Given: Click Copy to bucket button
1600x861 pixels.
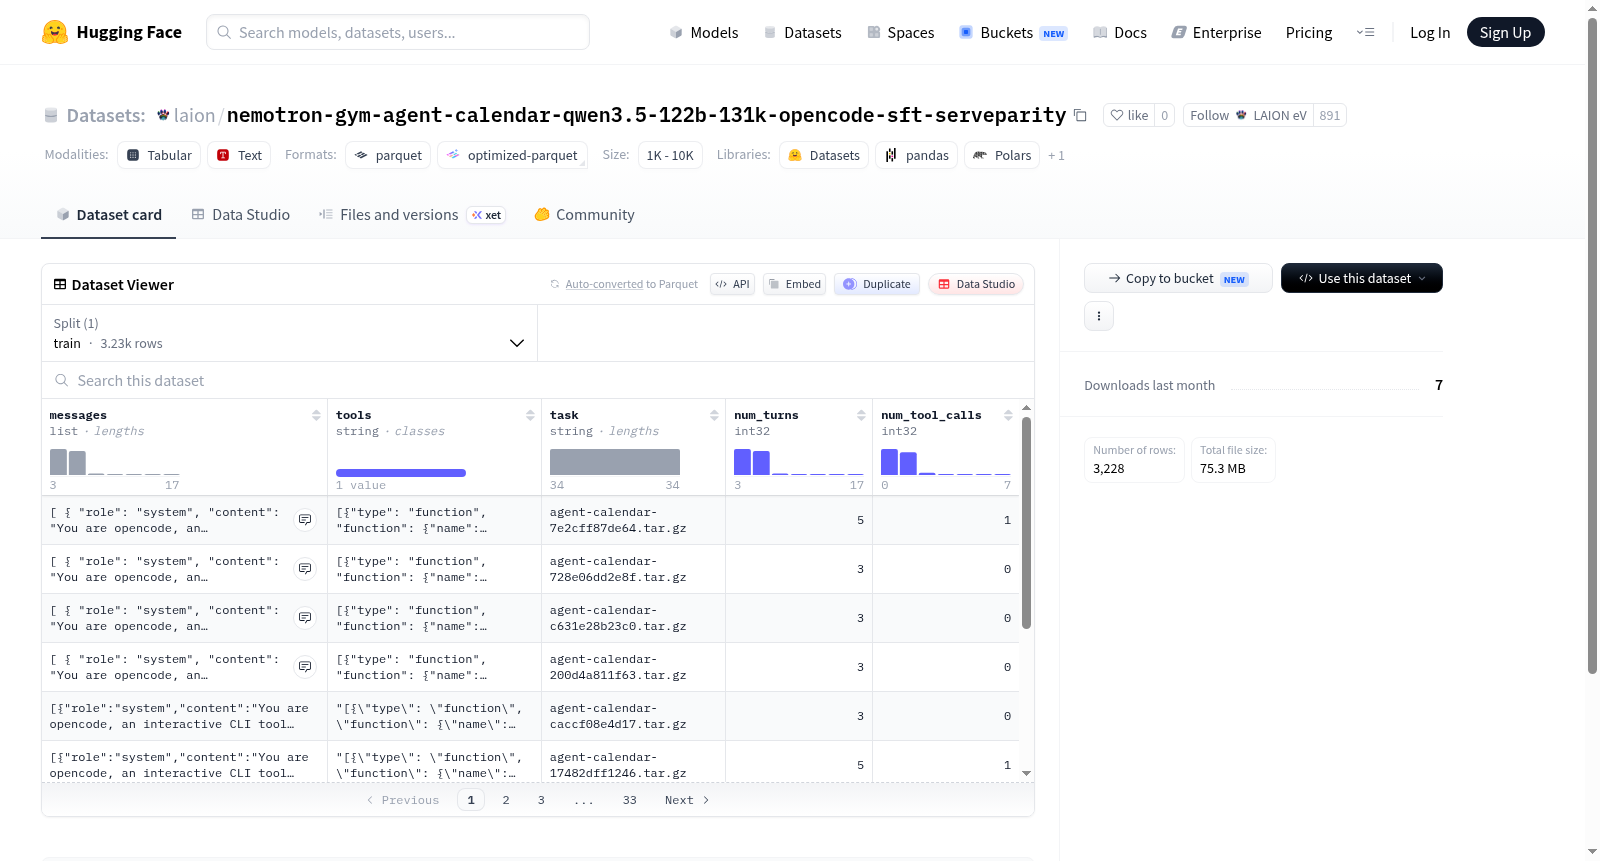Looking at the screenshot, I should 1178,278.
